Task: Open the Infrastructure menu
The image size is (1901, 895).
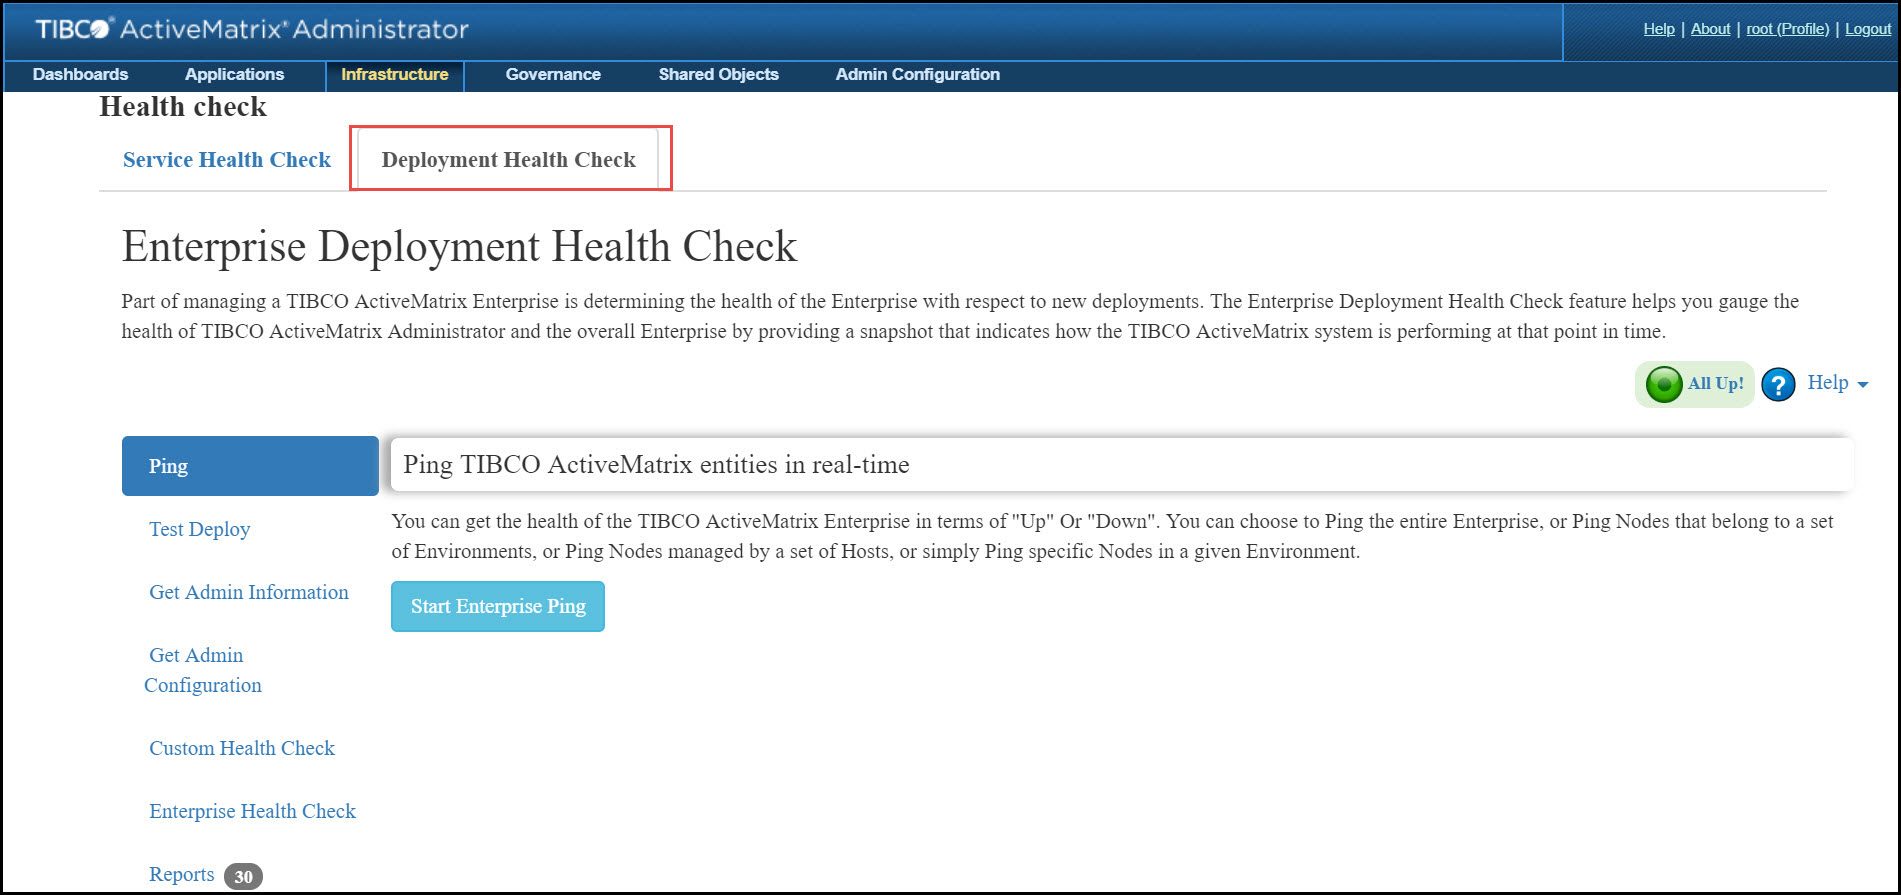Action: point(394,75)
